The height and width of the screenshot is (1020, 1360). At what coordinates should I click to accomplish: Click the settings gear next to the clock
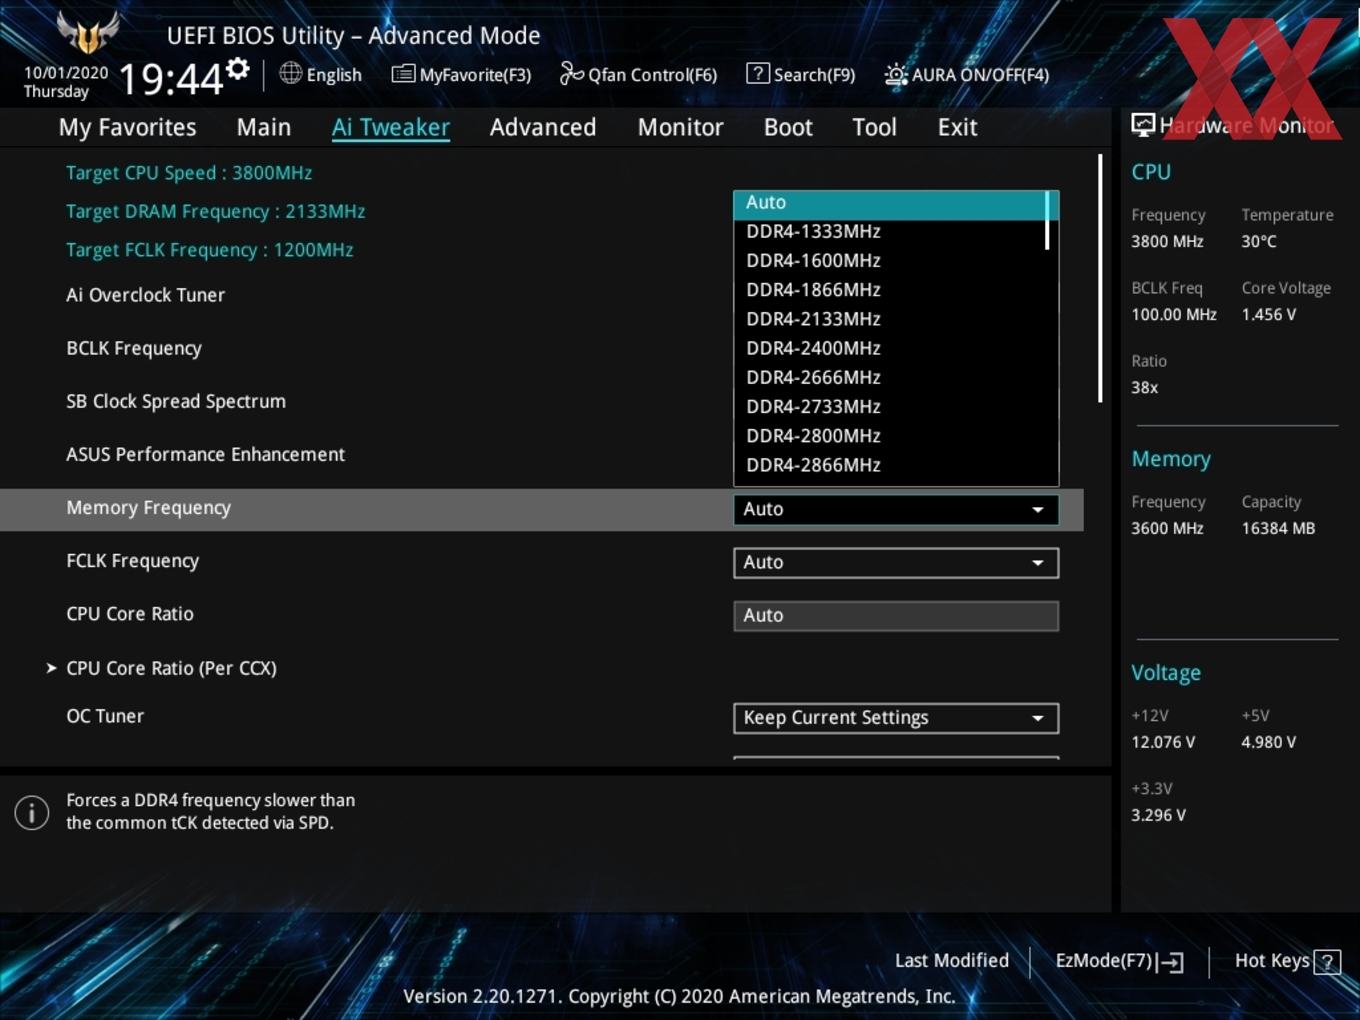tap(237, 69)
